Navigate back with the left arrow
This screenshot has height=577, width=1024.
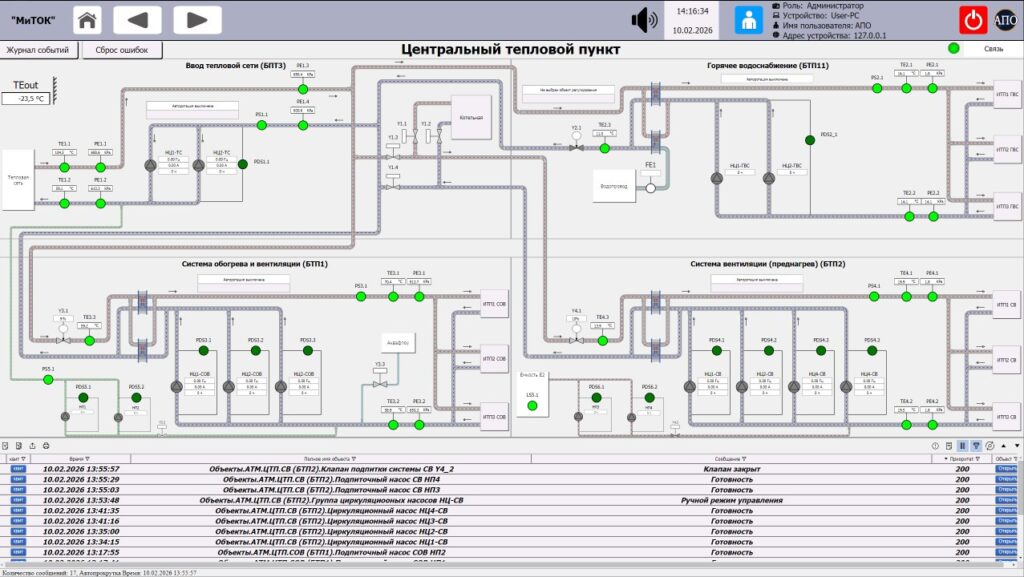(137, 20)
